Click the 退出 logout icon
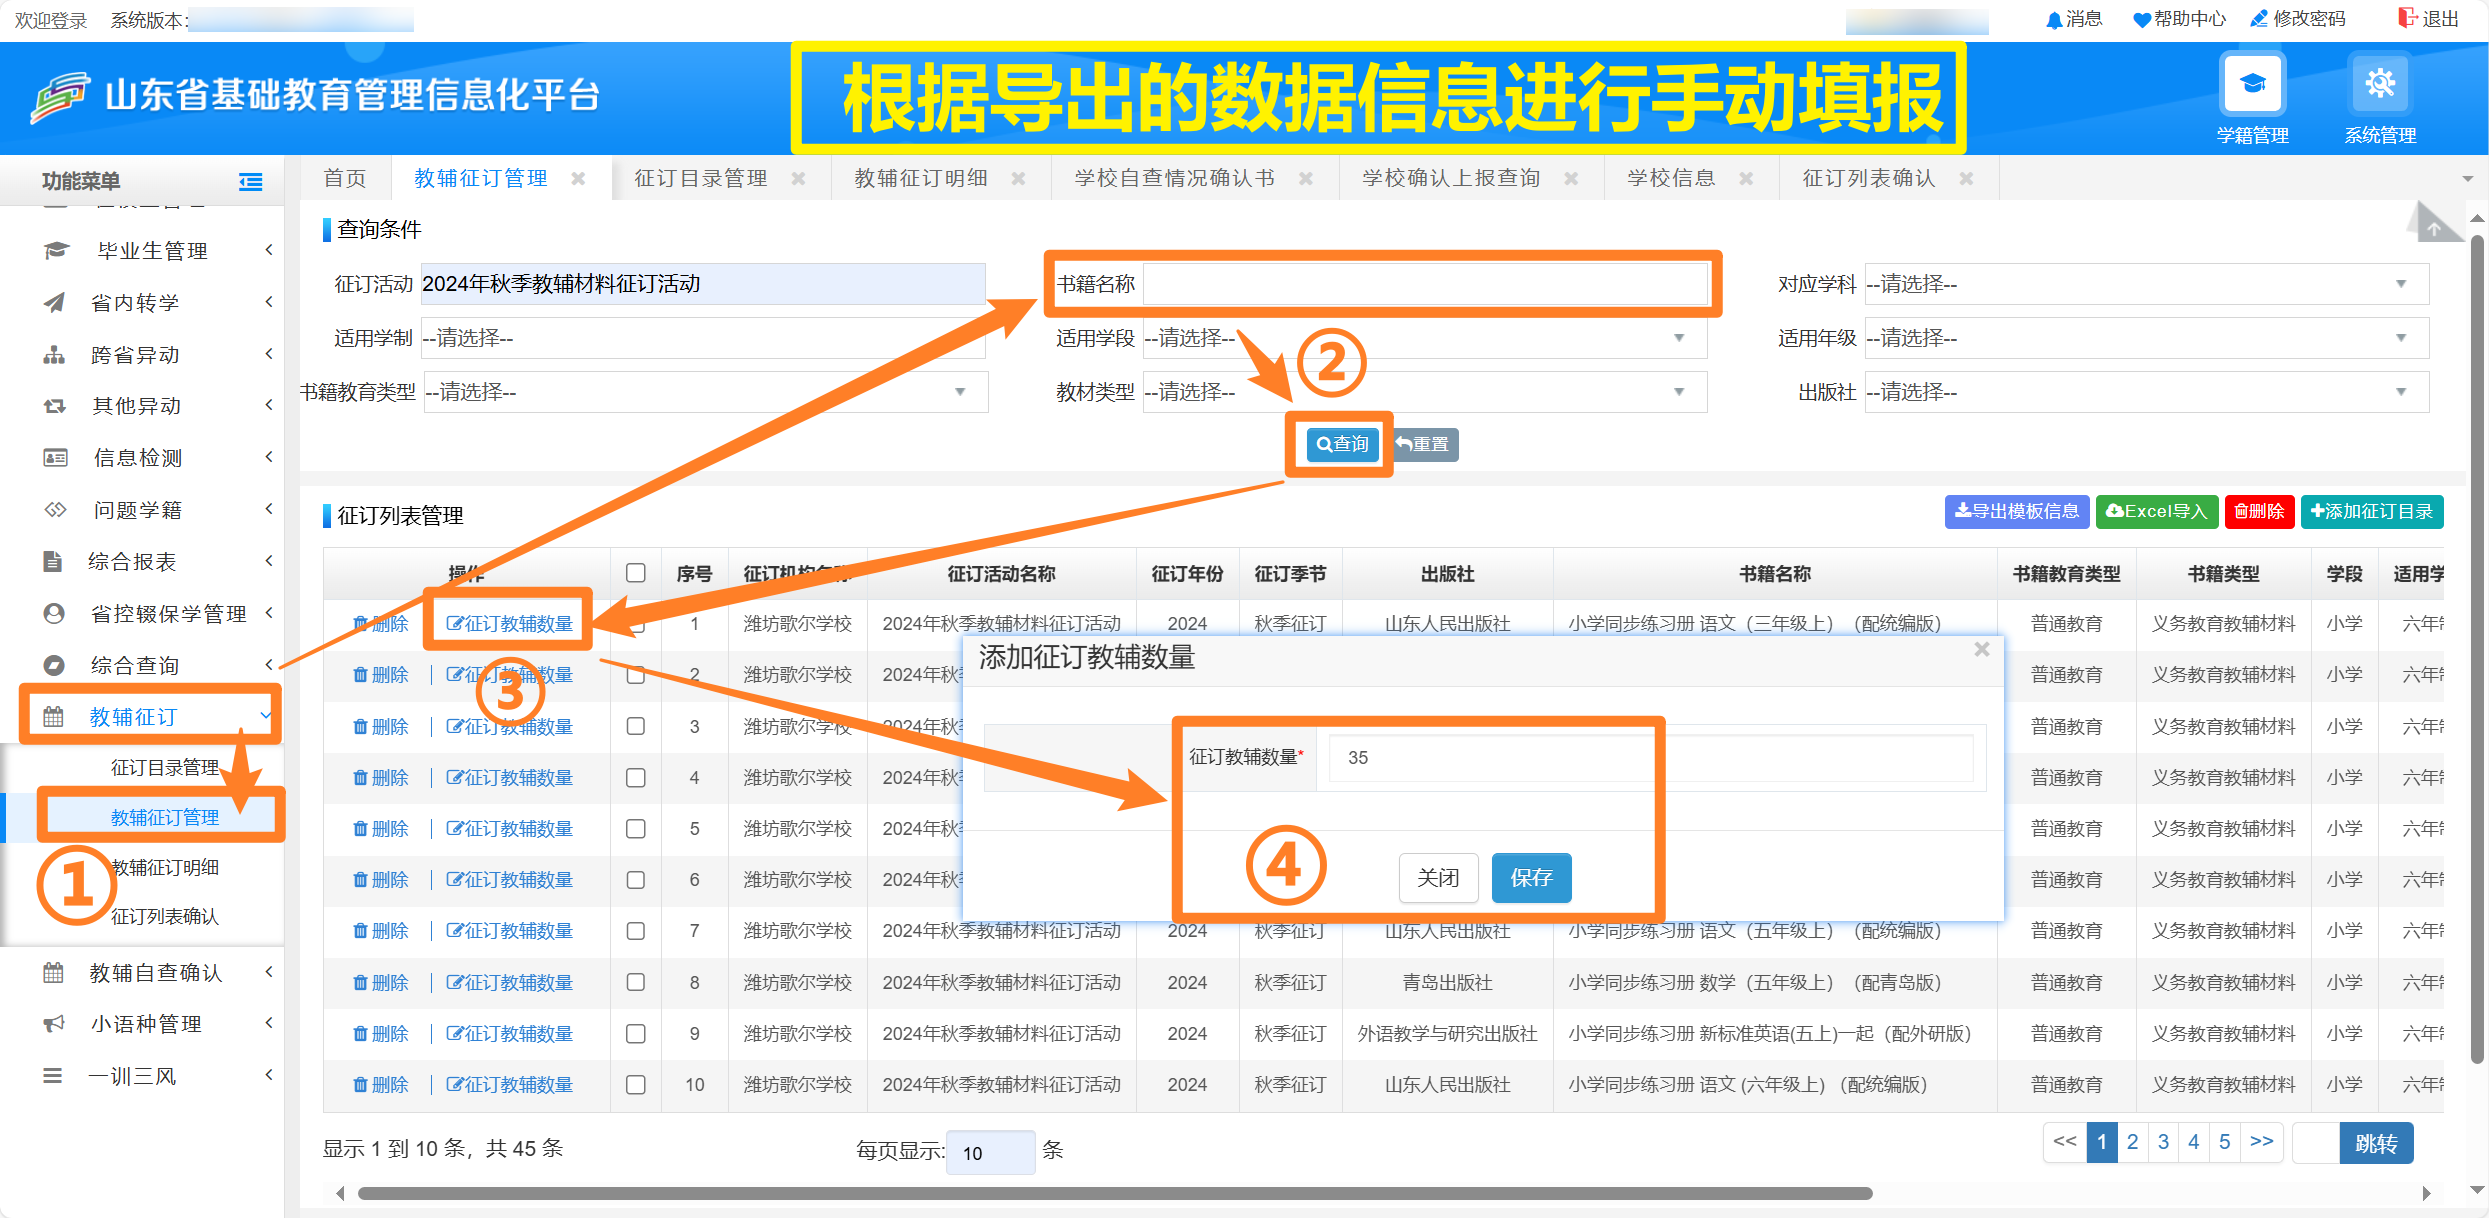The width and height of the screenshot is (2489, 1218). click(x=2407, y=18)
